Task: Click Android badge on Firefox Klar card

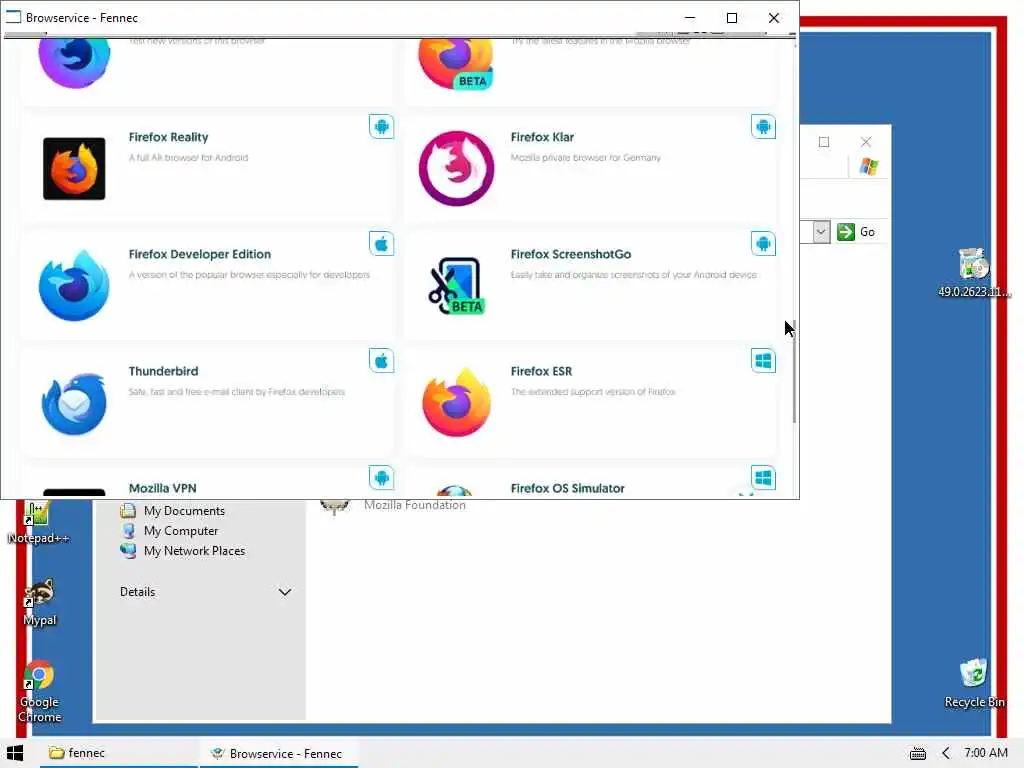Action: tap(763, 126)
